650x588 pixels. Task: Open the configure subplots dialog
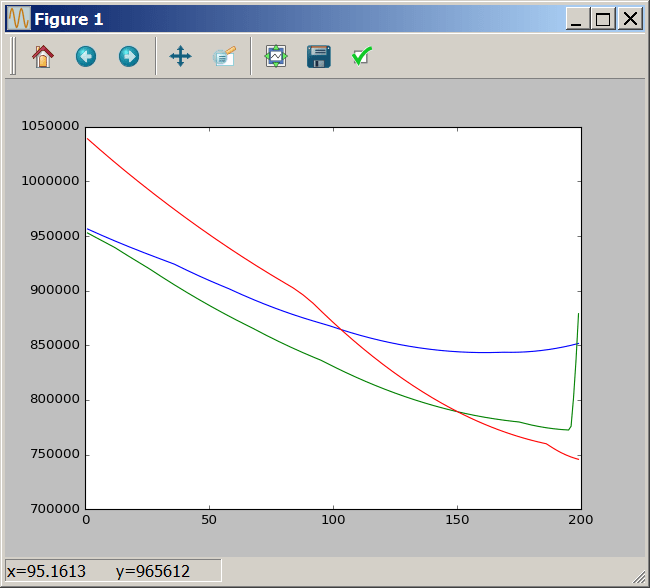[x=276, y=56]
